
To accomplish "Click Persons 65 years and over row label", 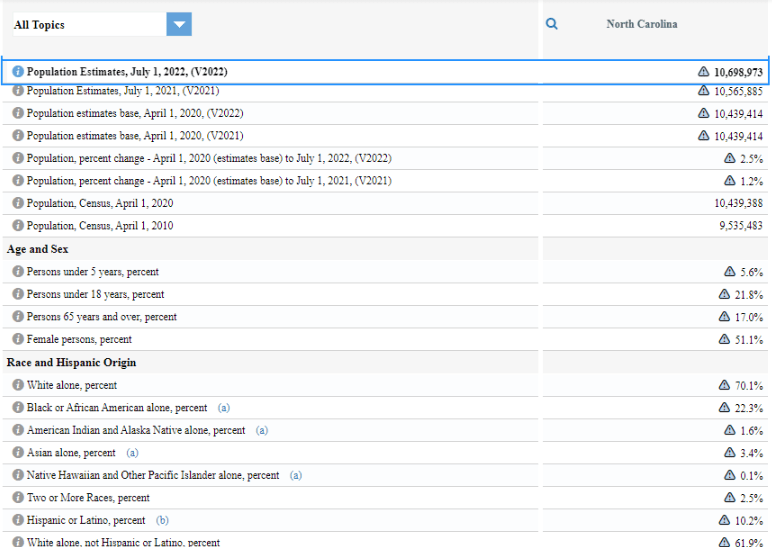I will pos(101,317).
